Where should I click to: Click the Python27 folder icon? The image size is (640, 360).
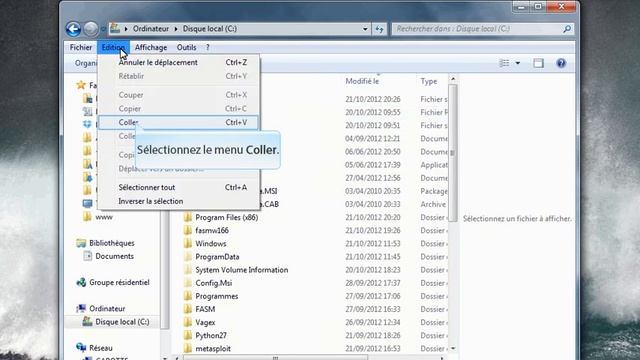[x=188, y=335]
